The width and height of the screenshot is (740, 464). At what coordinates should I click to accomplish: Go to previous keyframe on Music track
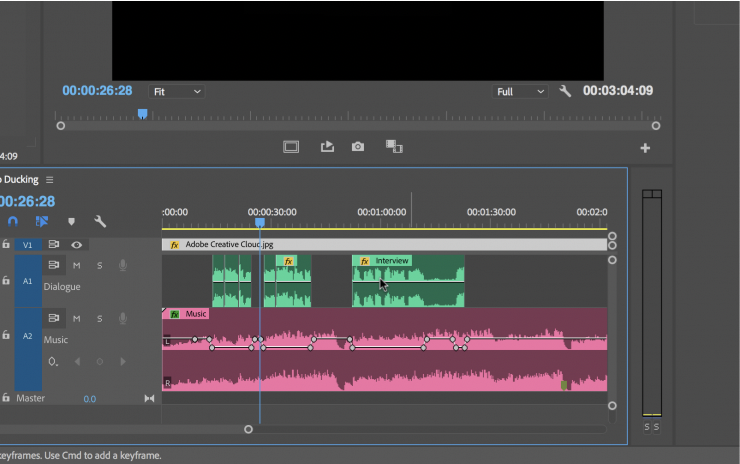tap(77, 362)
